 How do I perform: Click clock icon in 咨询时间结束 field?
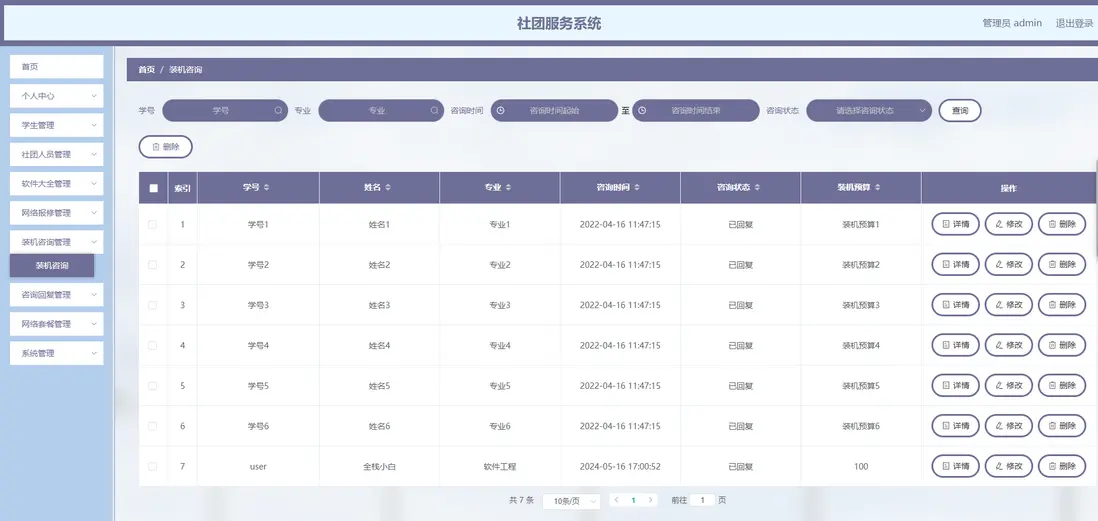click(x=642, y=111)
